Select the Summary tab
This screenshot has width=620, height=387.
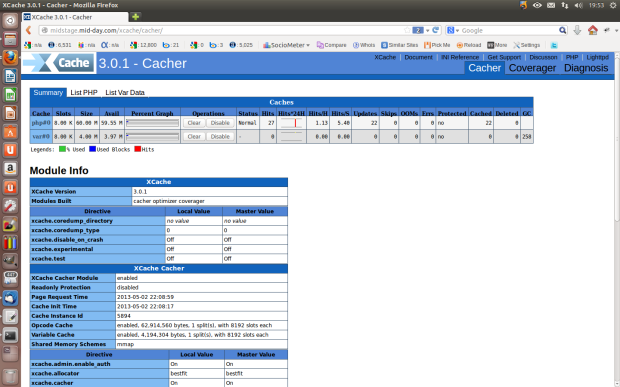pos(48,93)
